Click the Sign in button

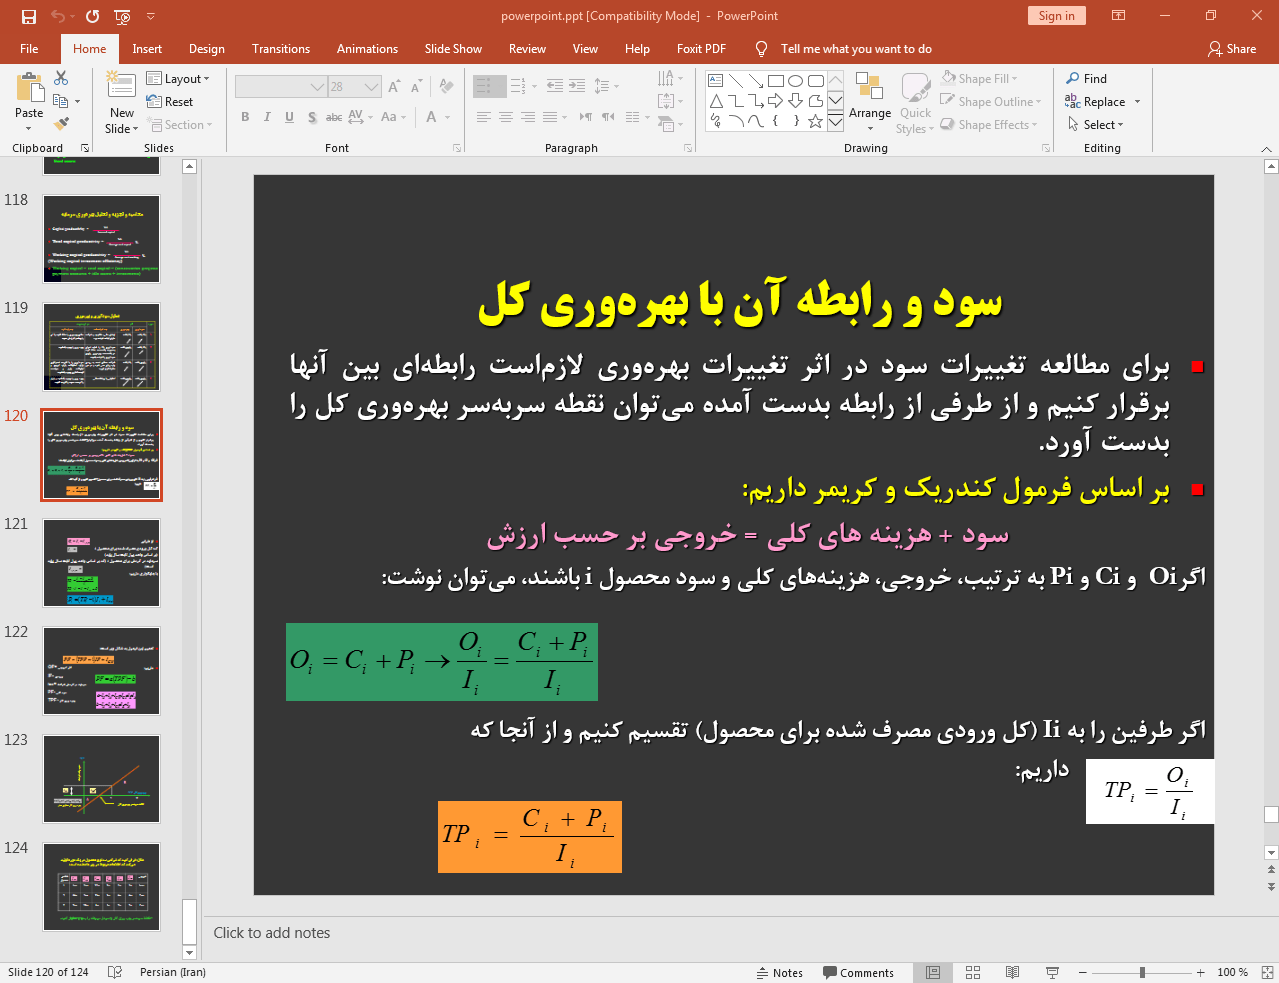[x=1056, y=15]
